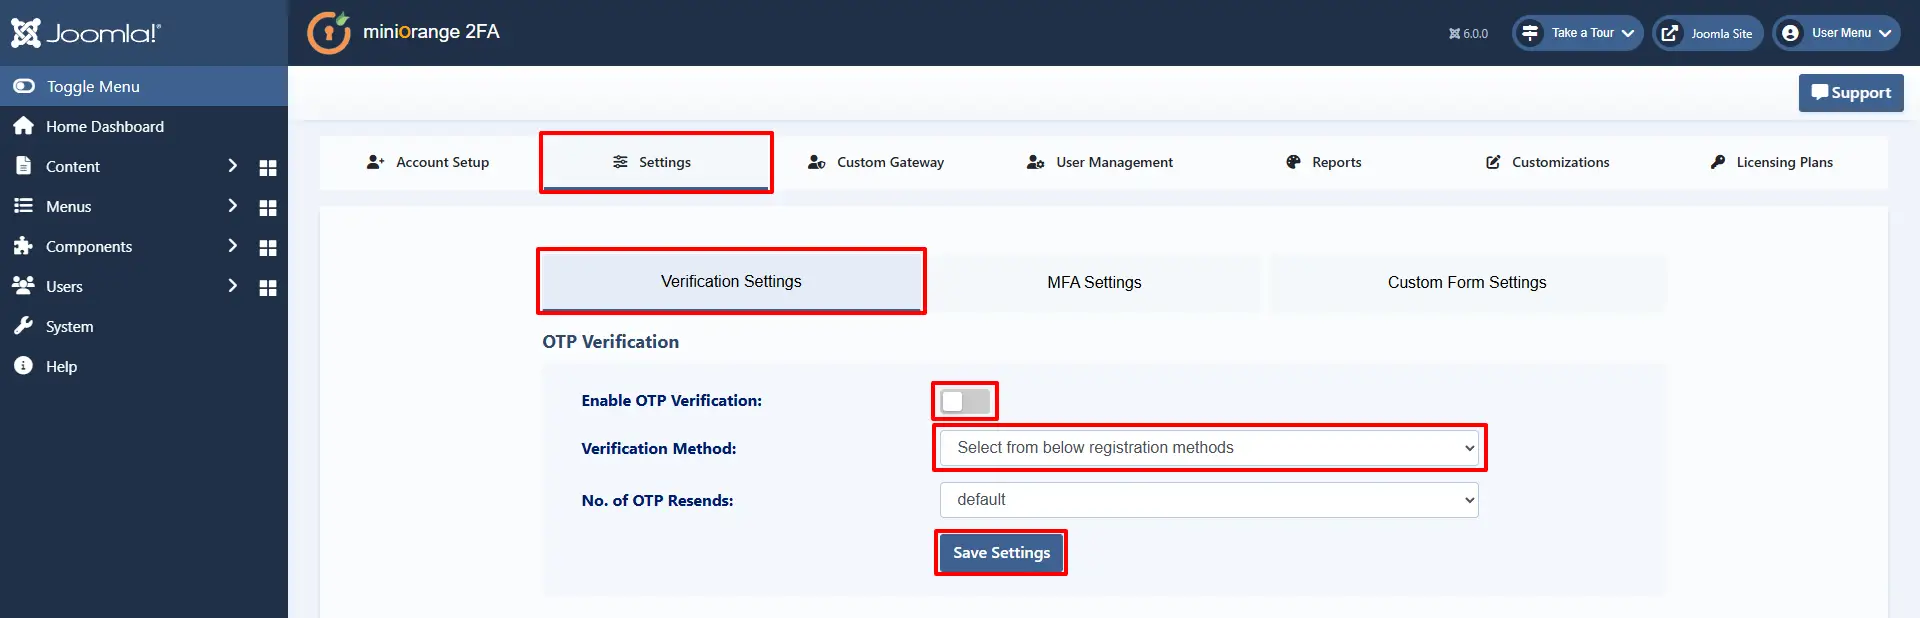Click the System wrench icon
The height and width of the screenshot is (618, 1920).
click(23, 326)
